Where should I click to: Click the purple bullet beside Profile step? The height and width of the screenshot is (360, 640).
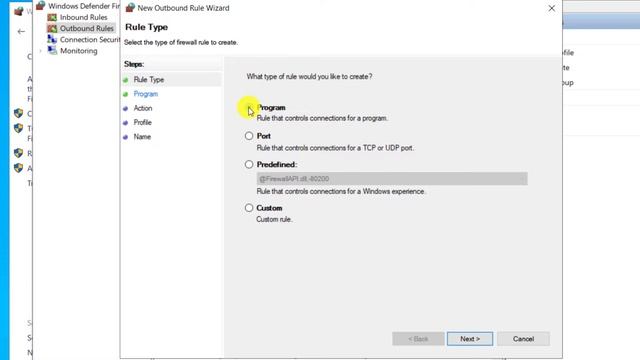125,123
